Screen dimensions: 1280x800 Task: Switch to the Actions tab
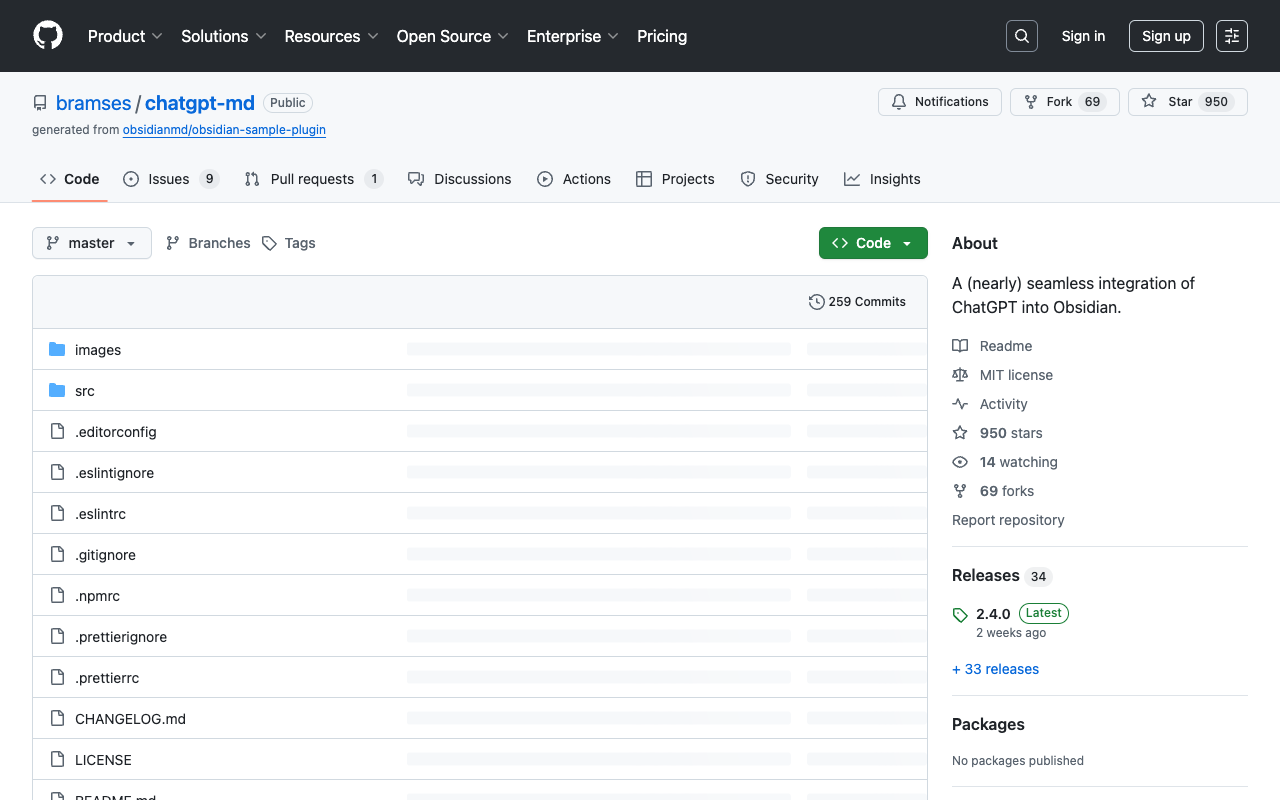point(574,179)
